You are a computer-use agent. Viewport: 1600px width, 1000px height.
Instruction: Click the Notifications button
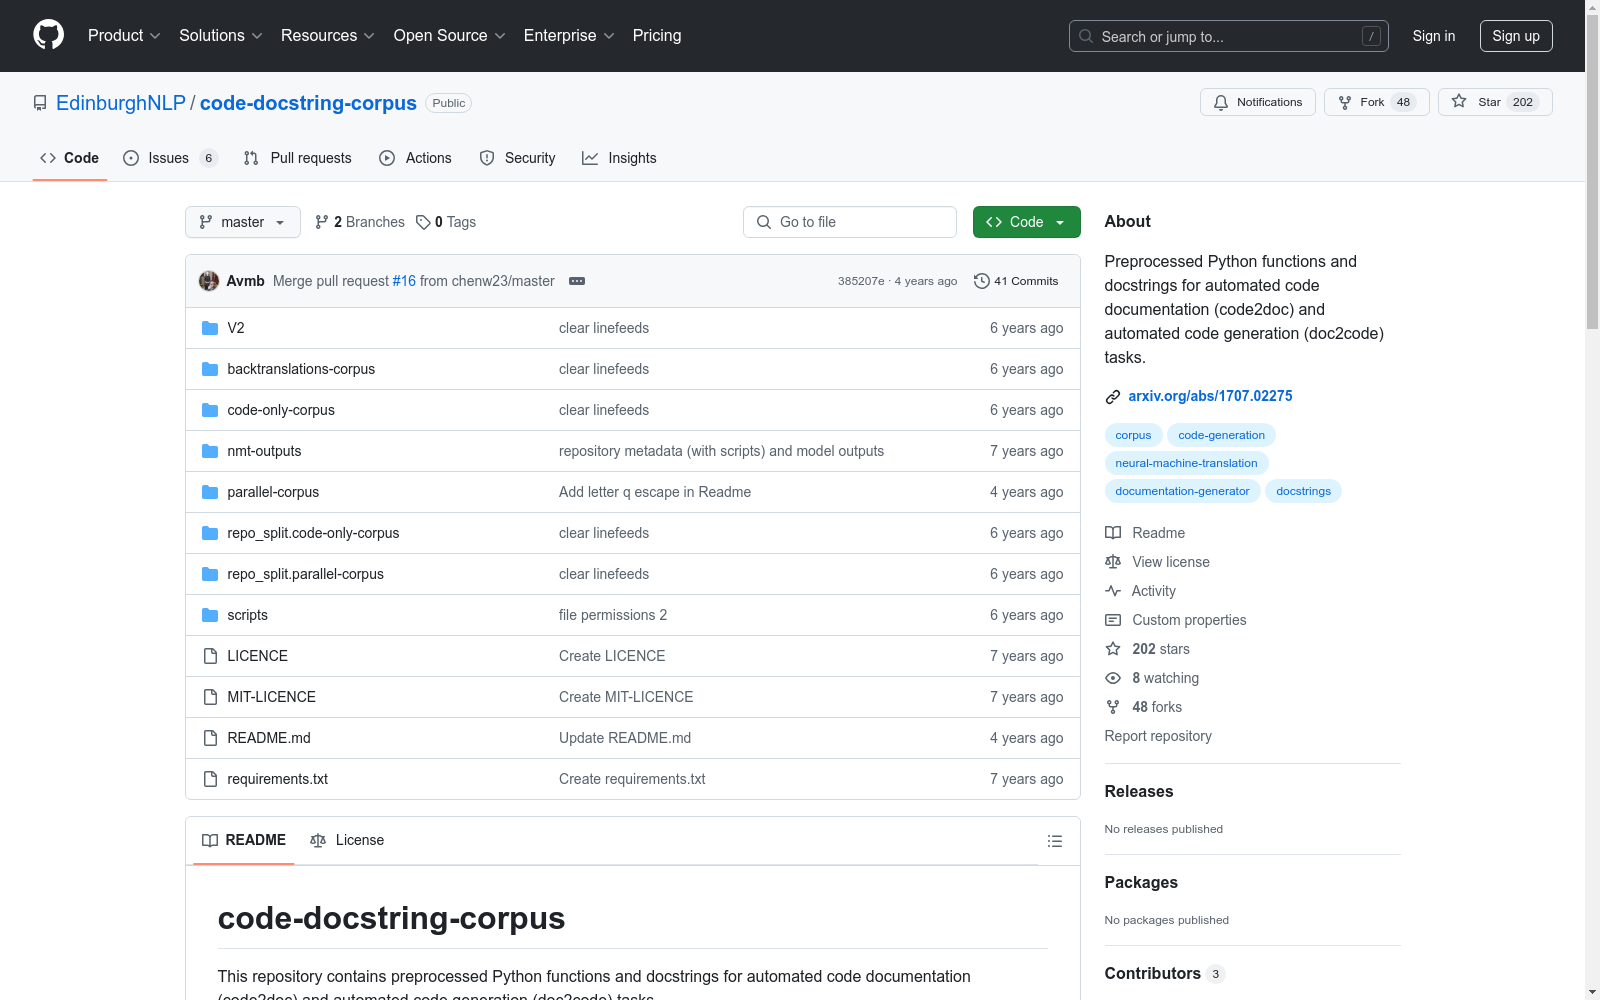click(1258, 102)
